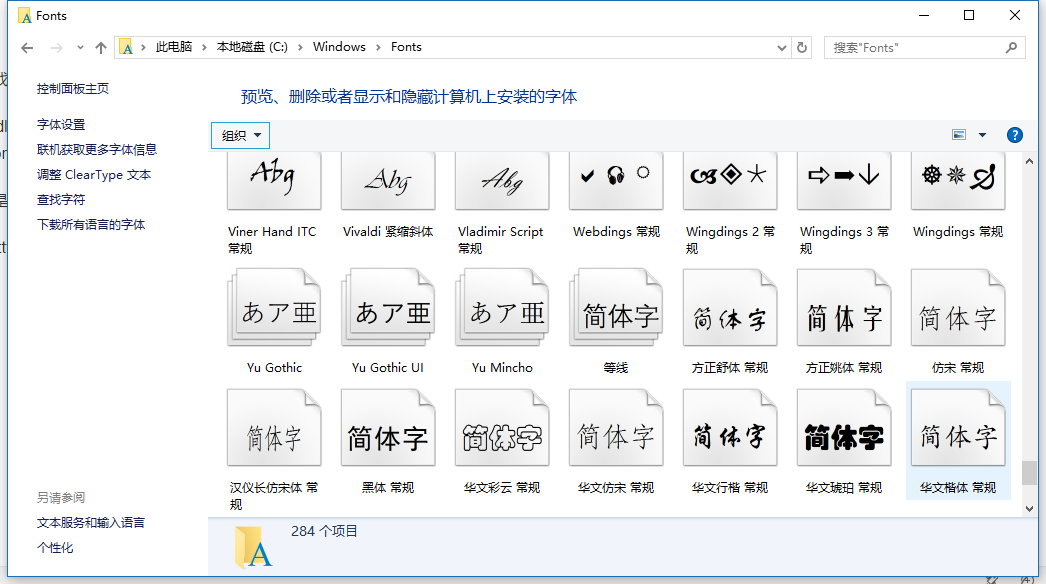Expand the chevron after Windows in path
The width and height of the screenshot is (1046, 584).
coord(378,47)
